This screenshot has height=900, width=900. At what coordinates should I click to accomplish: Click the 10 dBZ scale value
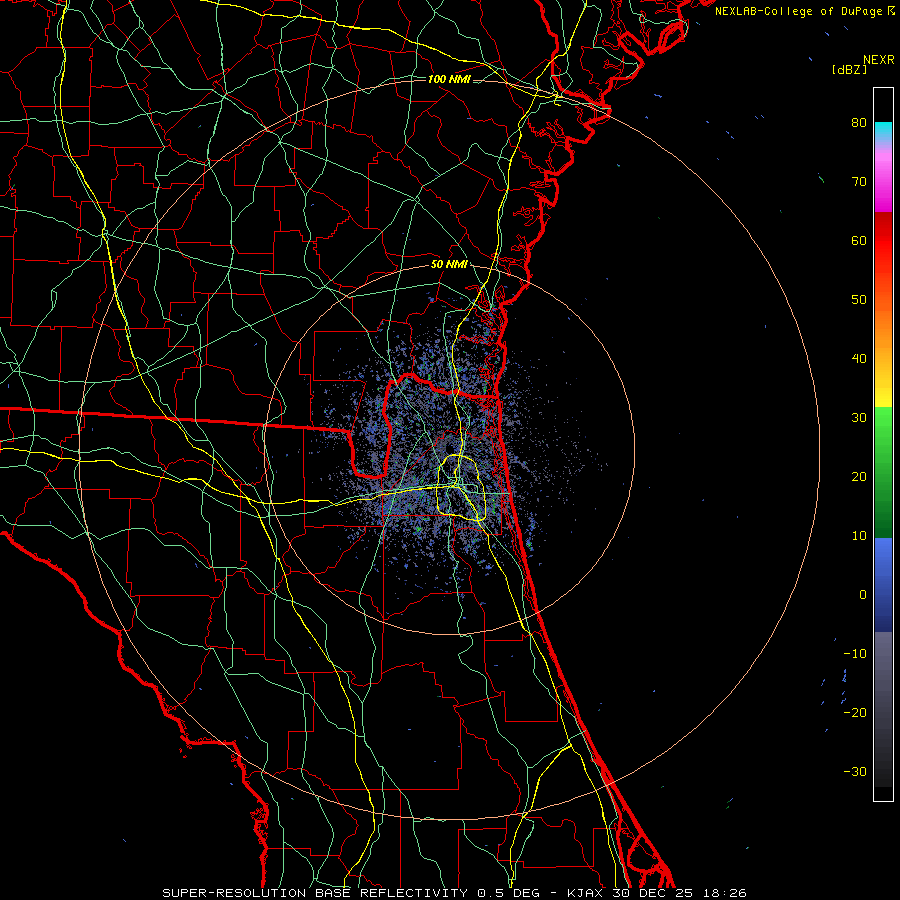point(859,536)
